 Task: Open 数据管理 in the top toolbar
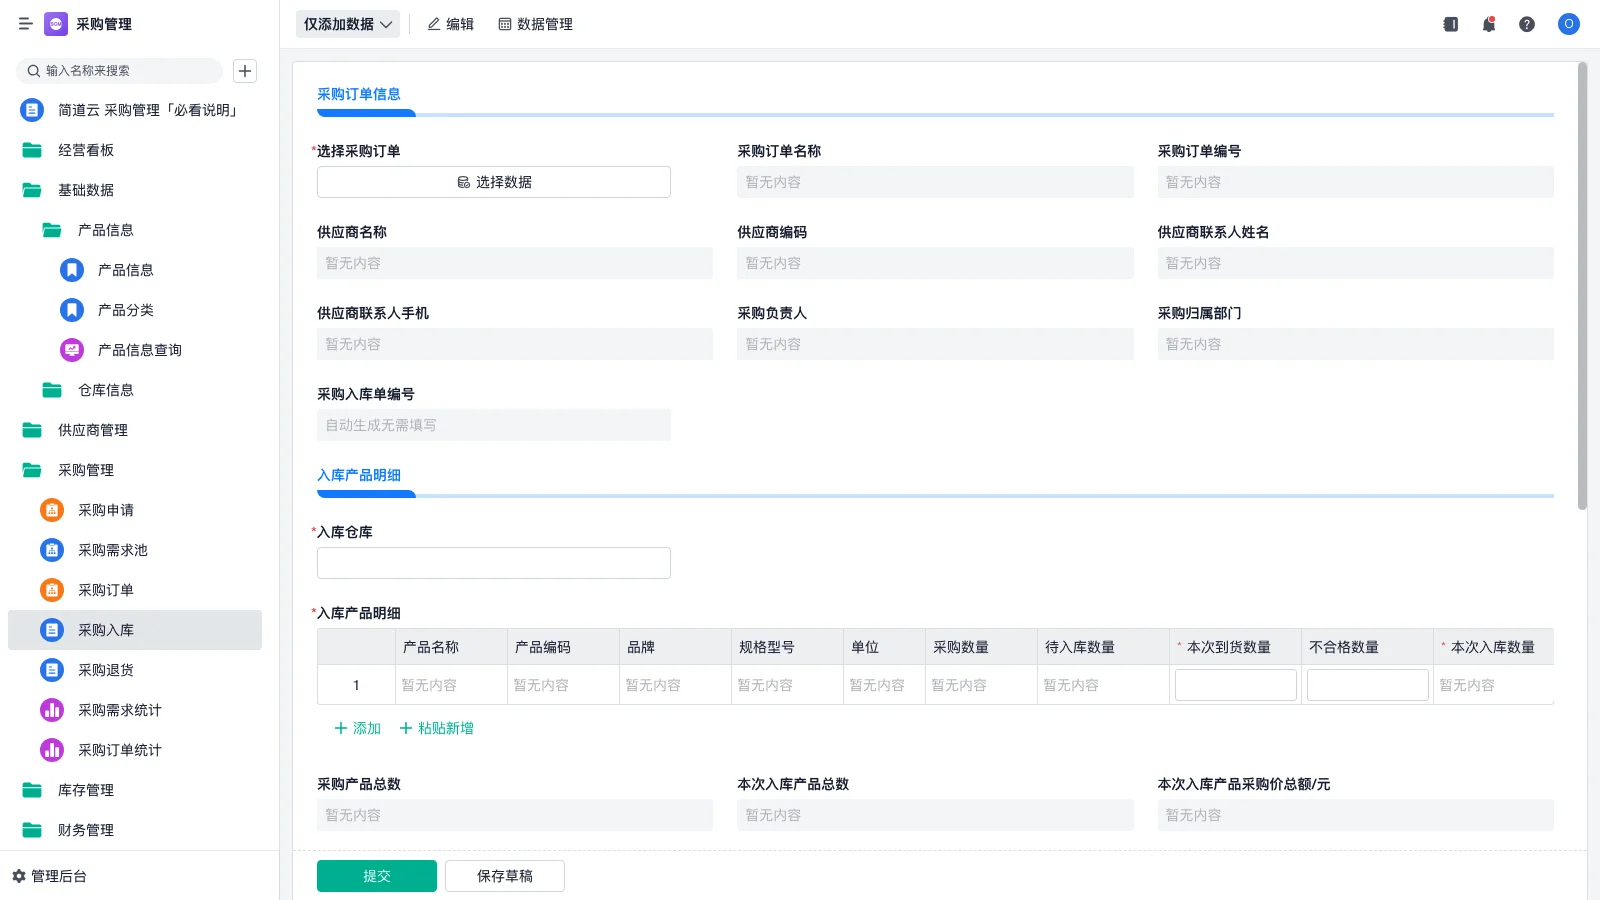point(536,24)
